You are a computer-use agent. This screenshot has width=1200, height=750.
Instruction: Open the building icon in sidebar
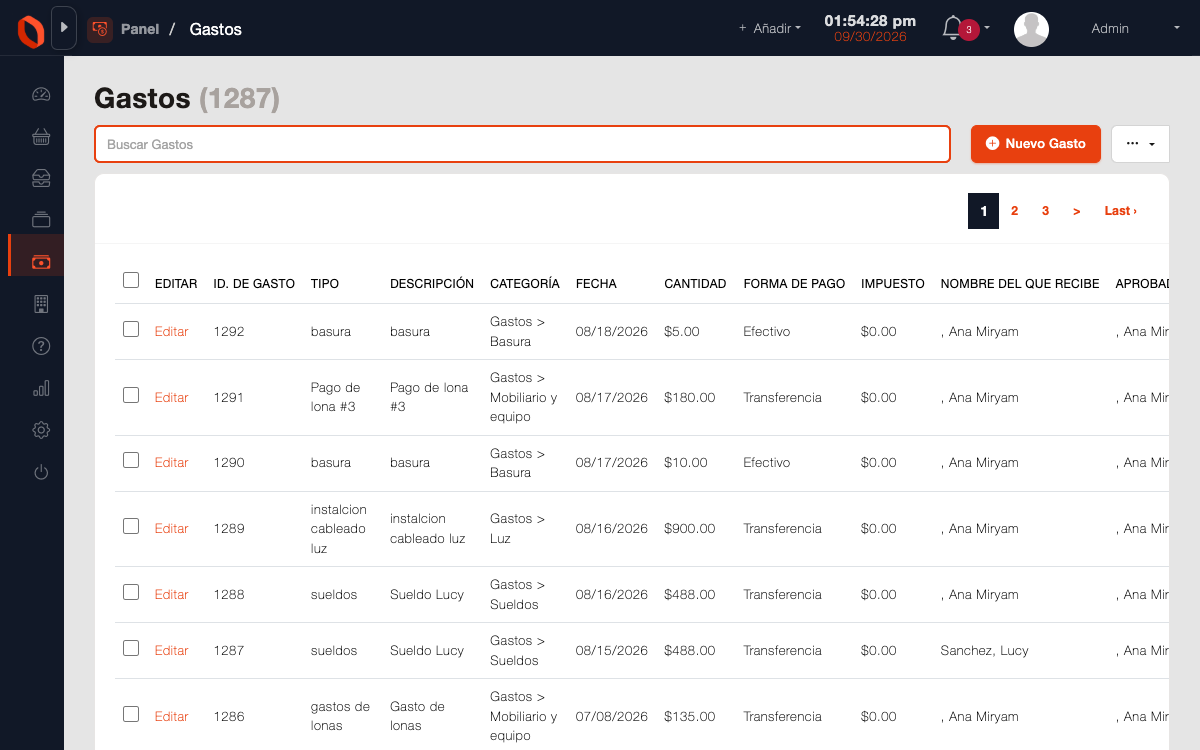(41, 304)
